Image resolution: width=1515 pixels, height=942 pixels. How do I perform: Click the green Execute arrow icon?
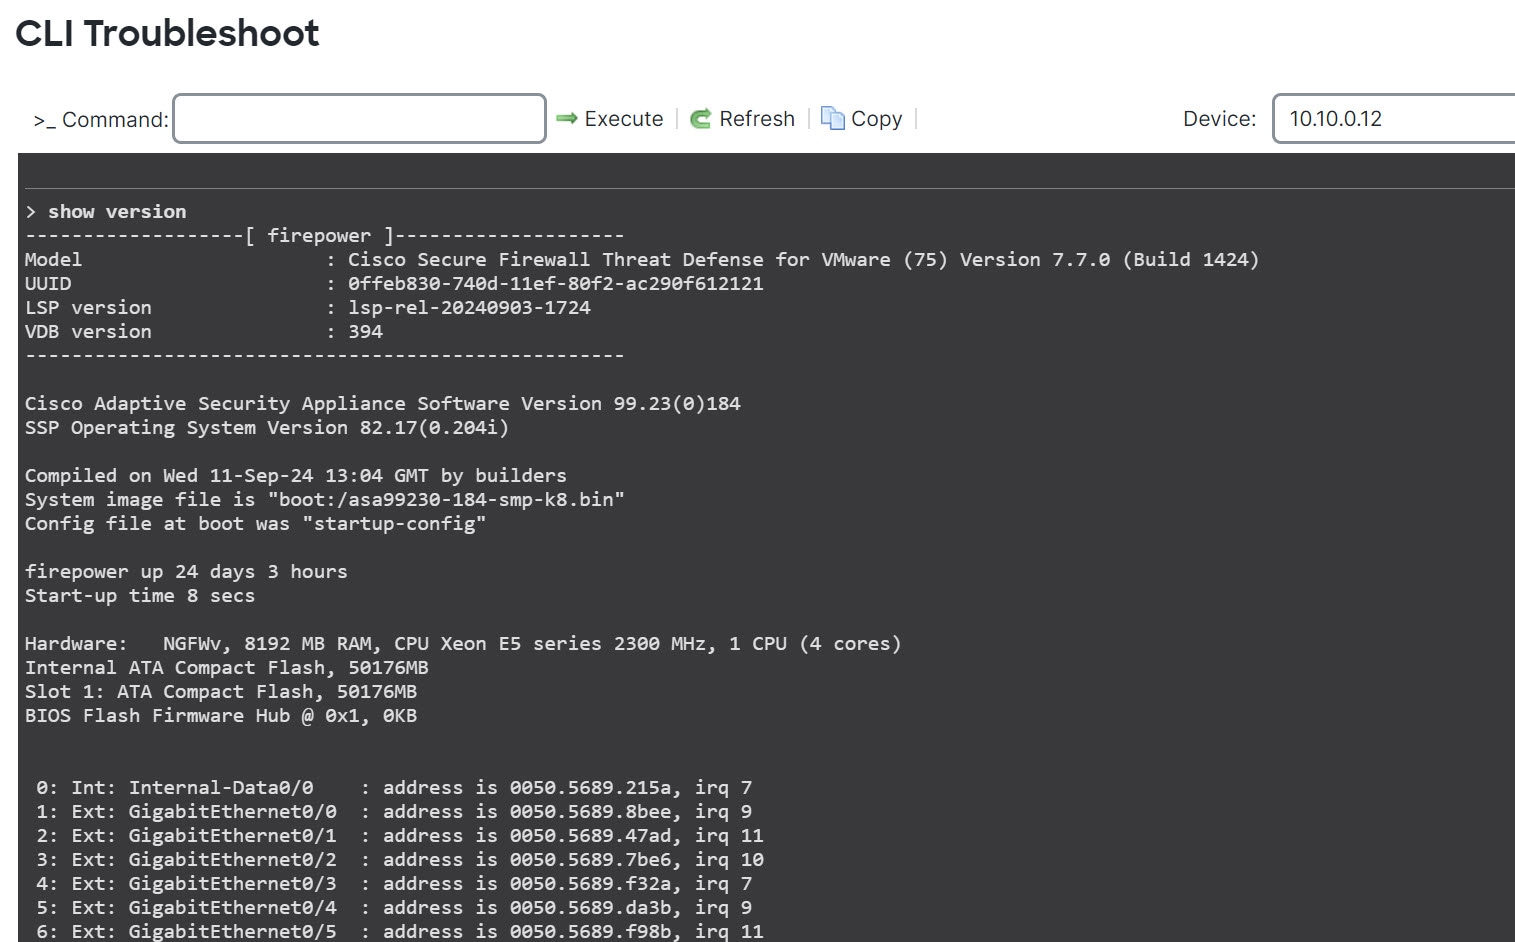pyautogui.click(x=567, y=118)
